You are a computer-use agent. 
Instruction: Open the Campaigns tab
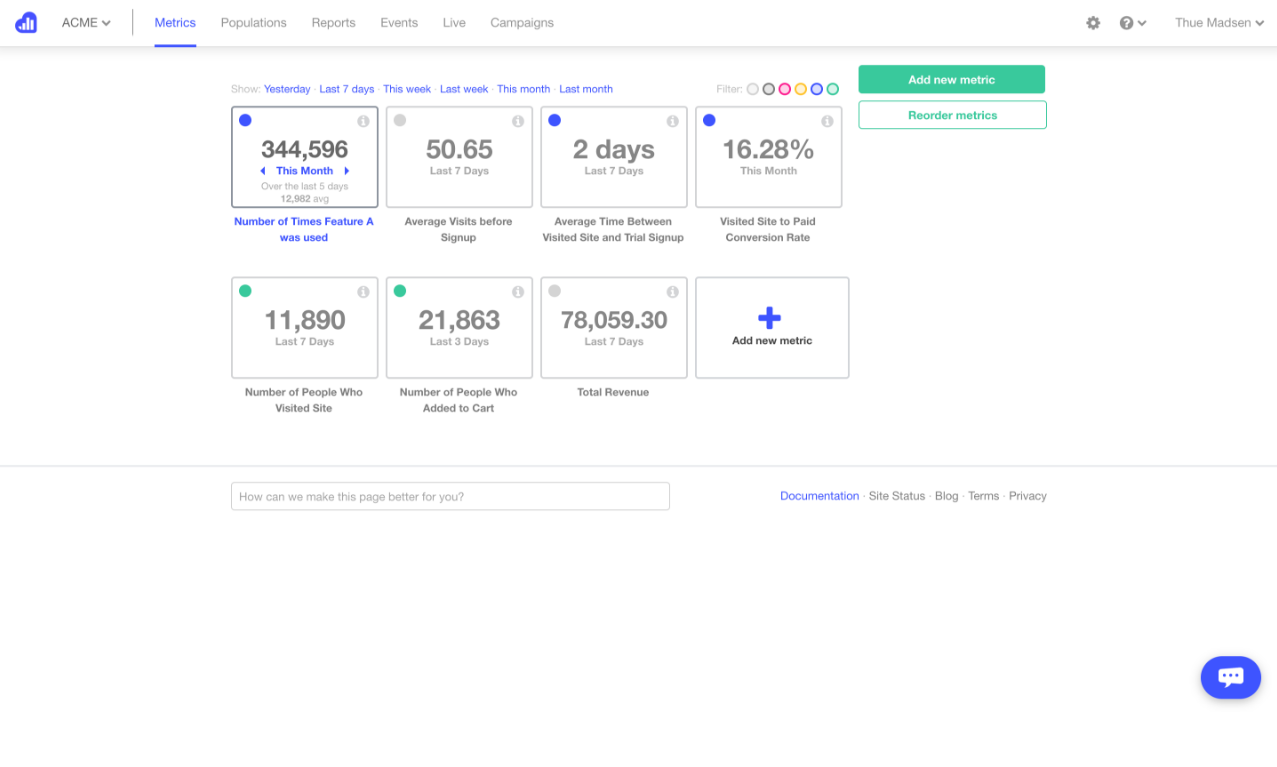[521, 22]
